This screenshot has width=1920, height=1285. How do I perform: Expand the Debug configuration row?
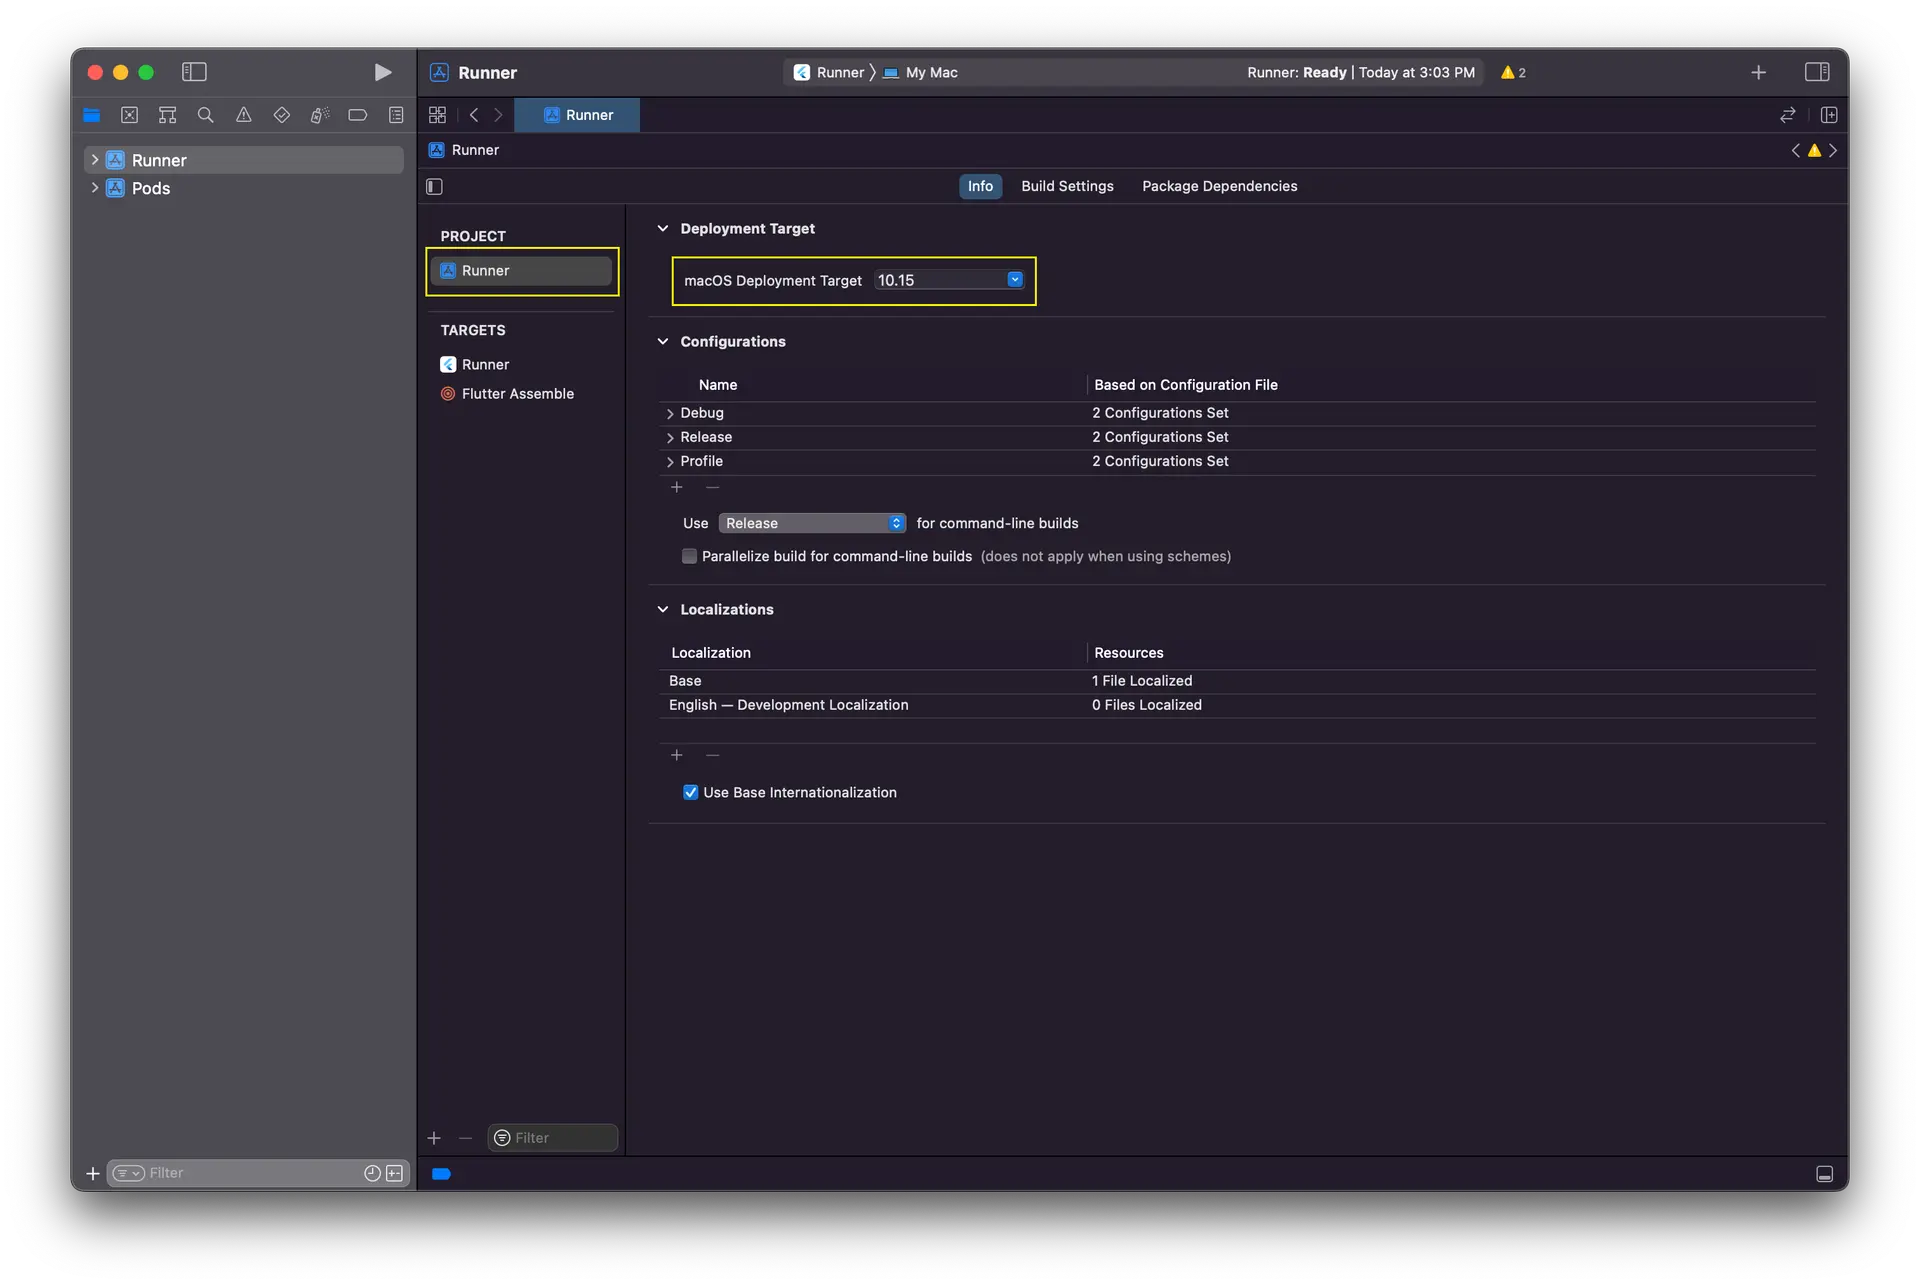670,413
